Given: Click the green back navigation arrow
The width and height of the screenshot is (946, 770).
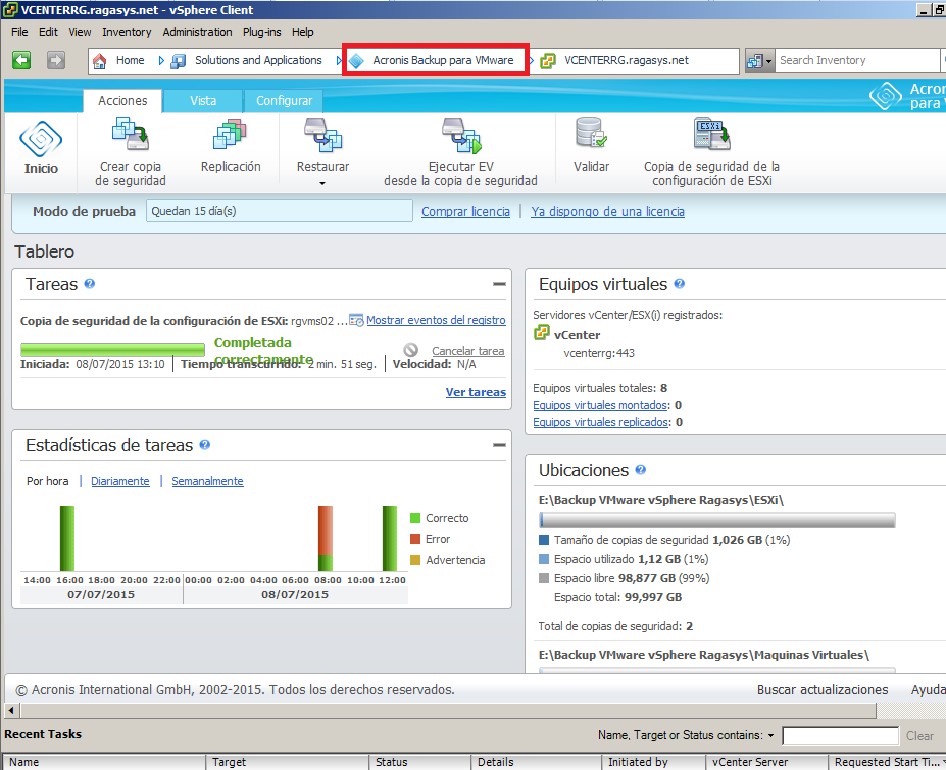Looking at the screenshot, I should coord(21,60).
